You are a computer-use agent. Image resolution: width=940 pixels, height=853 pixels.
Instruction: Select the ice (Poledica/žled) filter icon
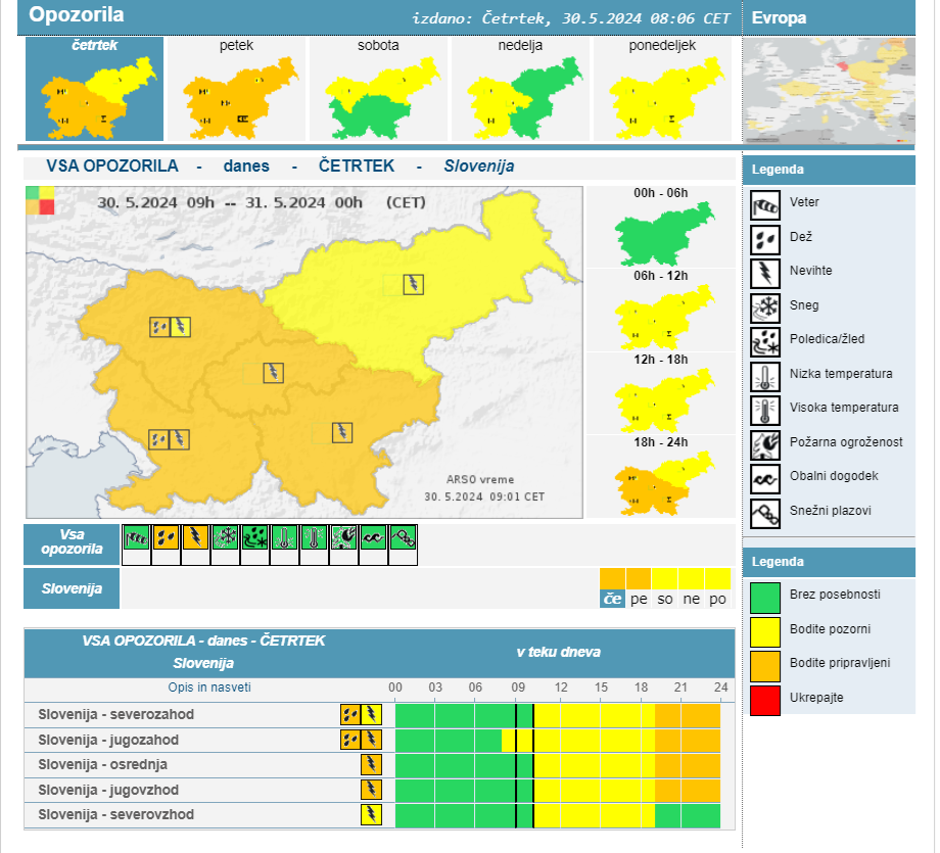coord(255,538)
